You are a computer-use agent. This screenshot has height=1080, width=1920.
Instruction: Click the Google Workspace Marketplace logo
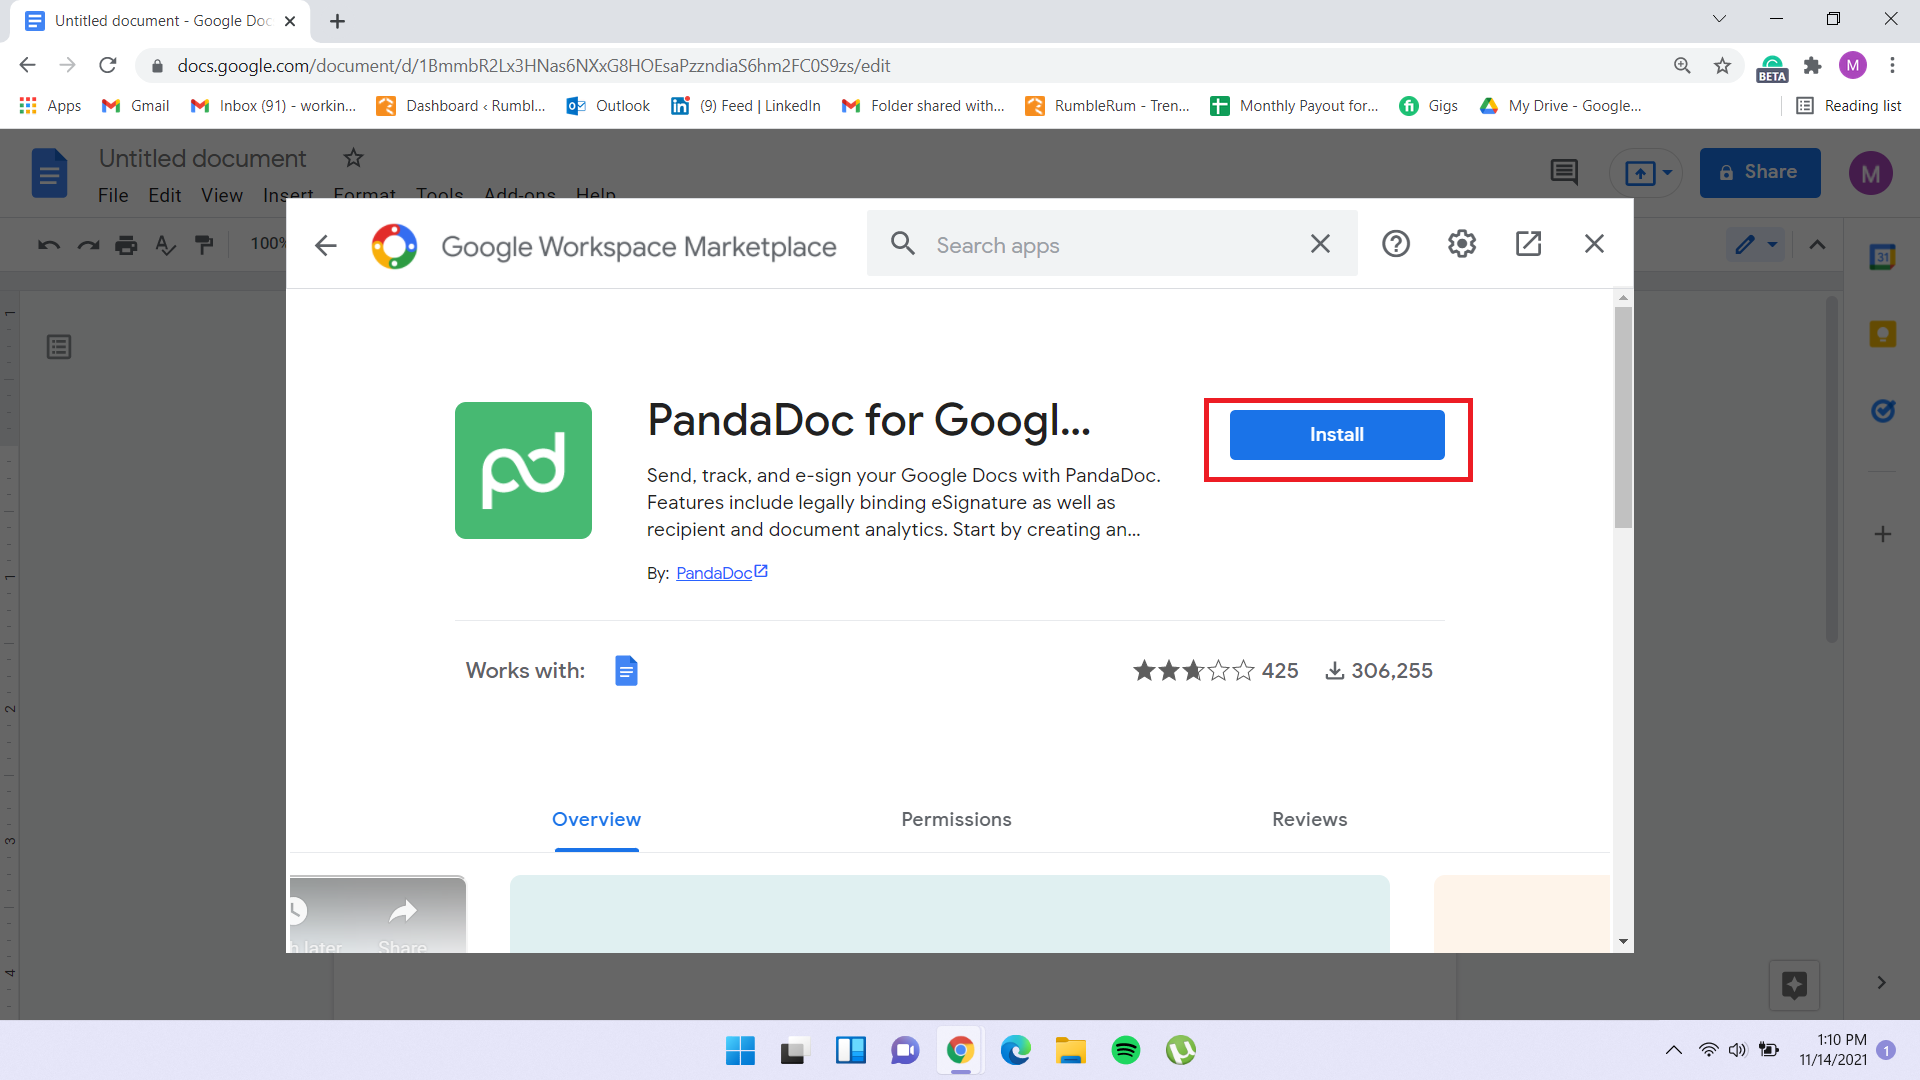click(x=394, y=246)
